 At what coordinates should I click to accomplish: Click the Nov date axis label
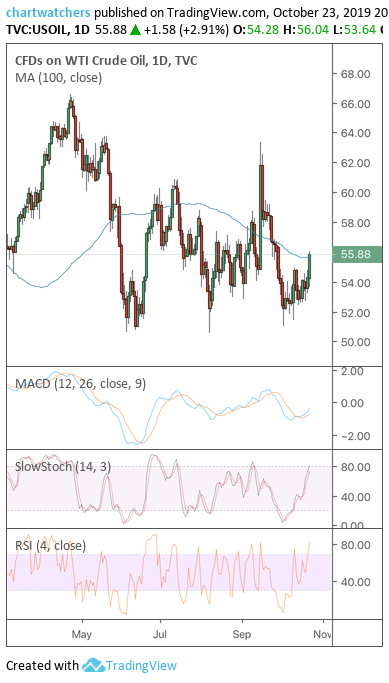click(x=322, y=635)
